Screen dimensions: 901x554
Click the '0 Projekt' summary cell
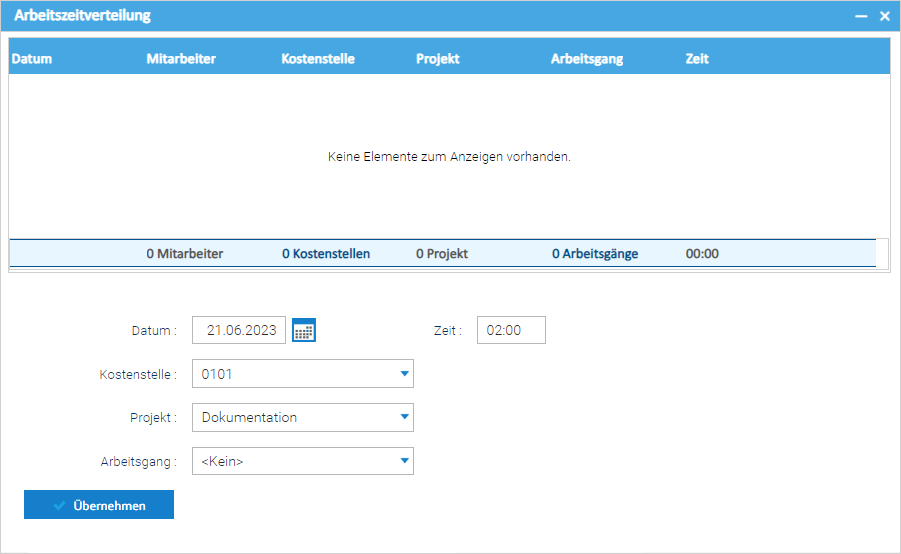click(x=442, y=254)
